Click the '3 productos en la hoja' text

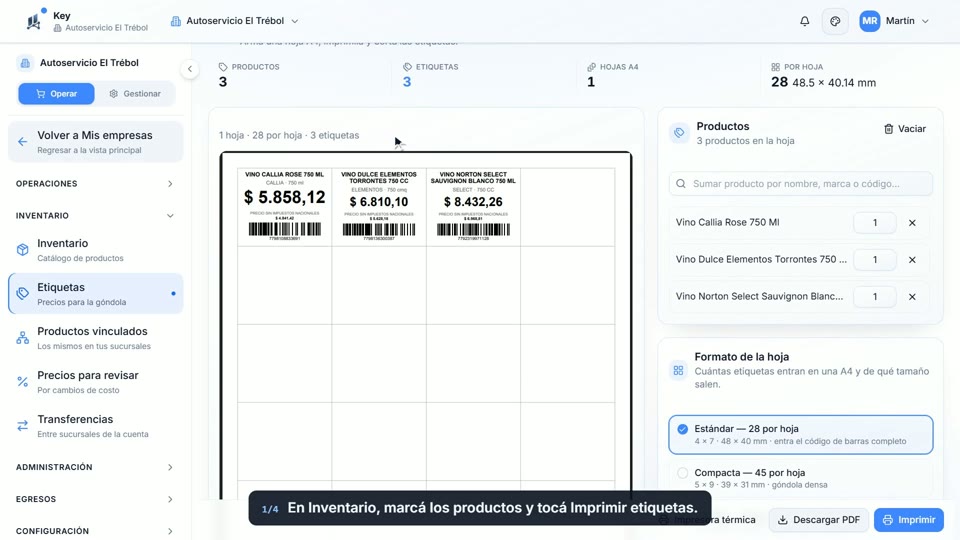(x=745, y=141)
